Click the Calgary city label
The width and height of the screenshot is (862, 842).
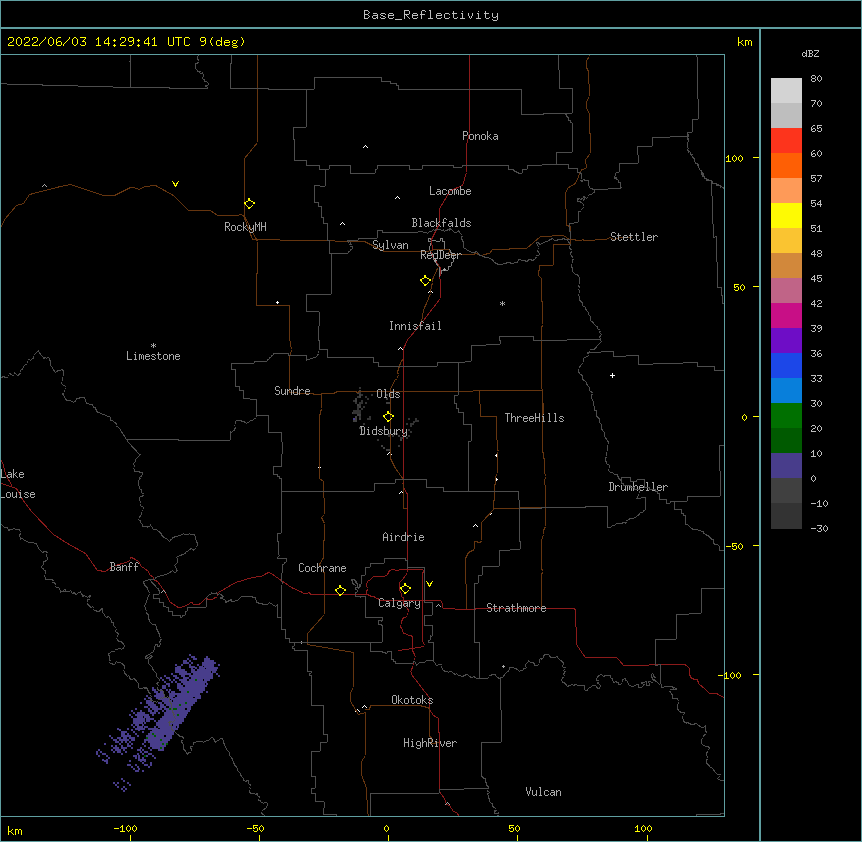pos(399,603)
